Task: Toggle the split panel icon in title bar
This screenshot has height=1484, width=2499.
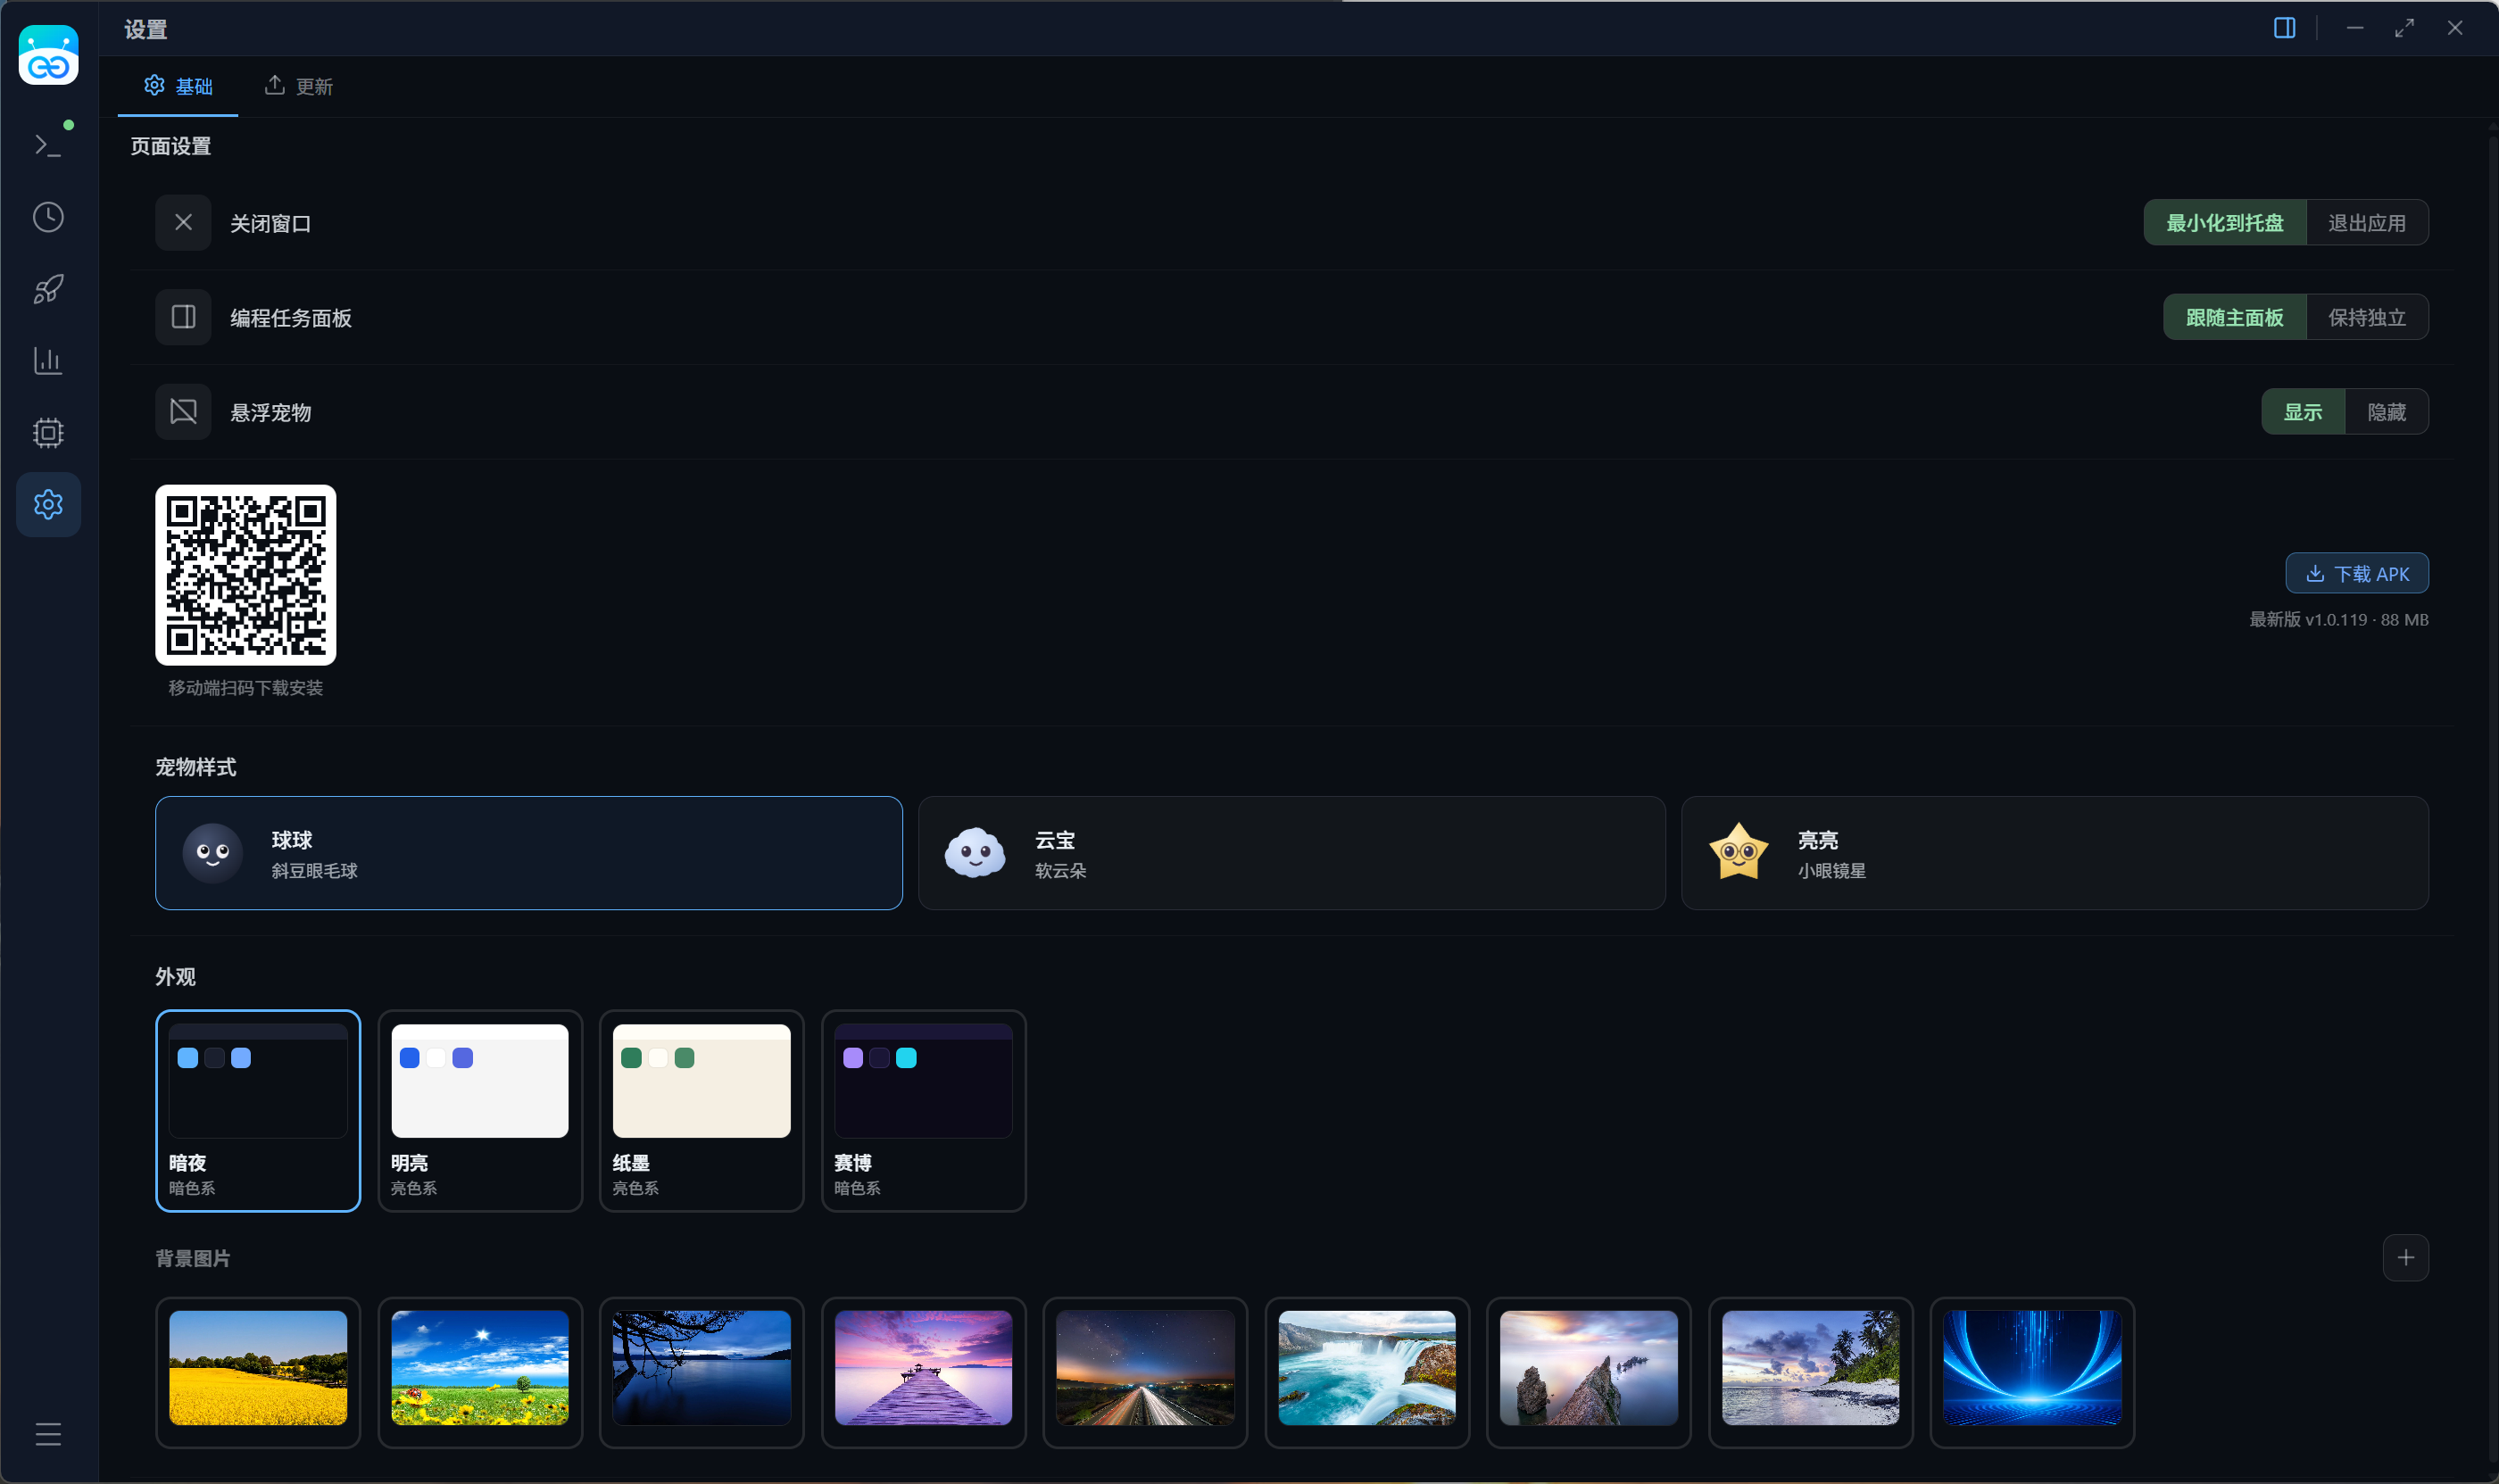Action: tap(2284, 28)
